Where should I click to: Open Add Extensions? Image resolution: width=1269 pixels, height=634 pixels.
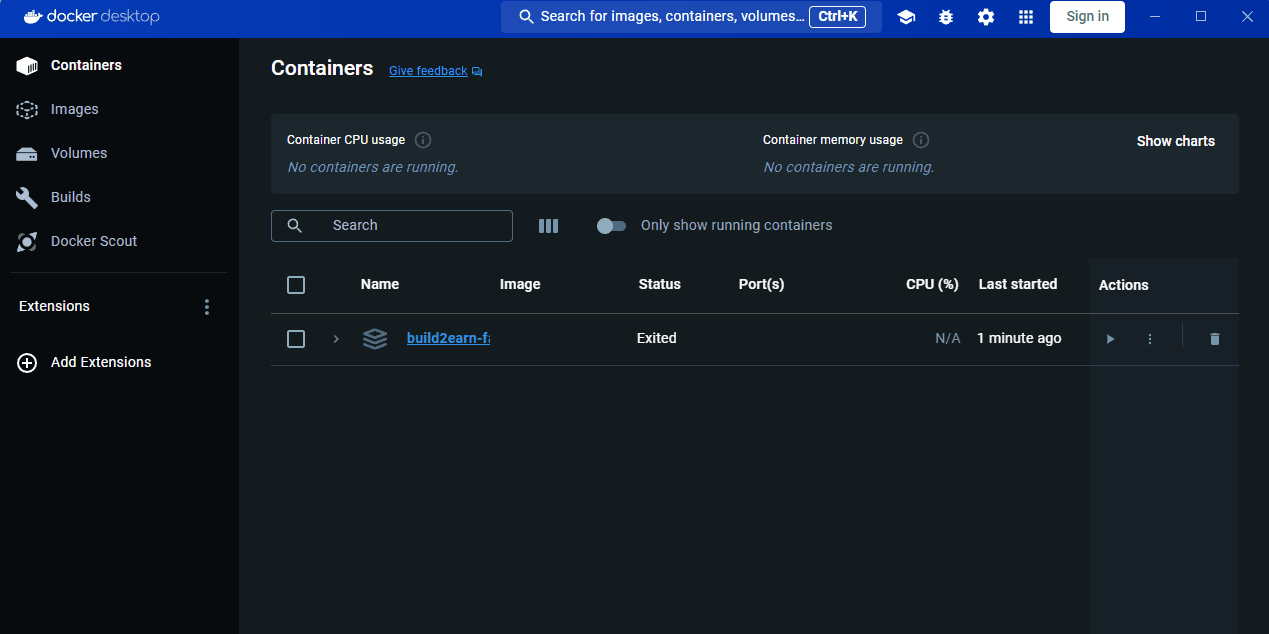click(100, 361)
